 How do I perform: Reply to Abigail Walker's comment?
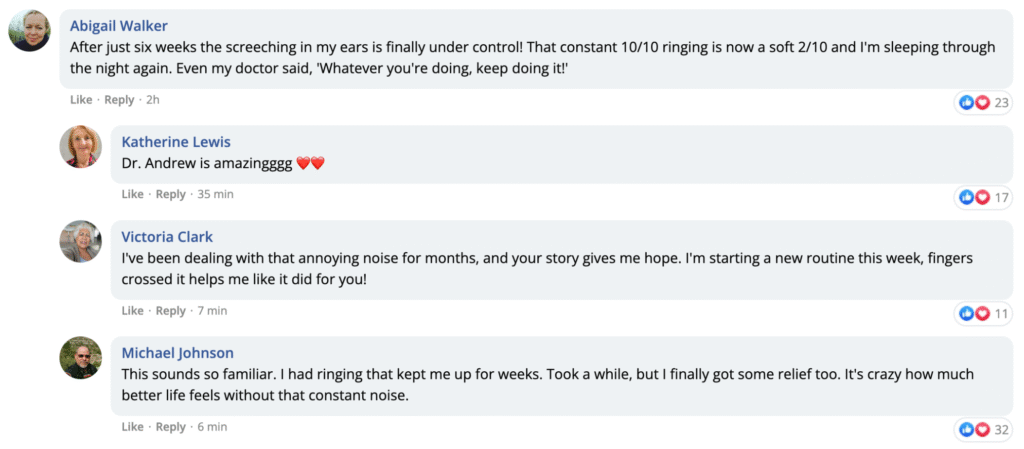[x=120, y=100]
